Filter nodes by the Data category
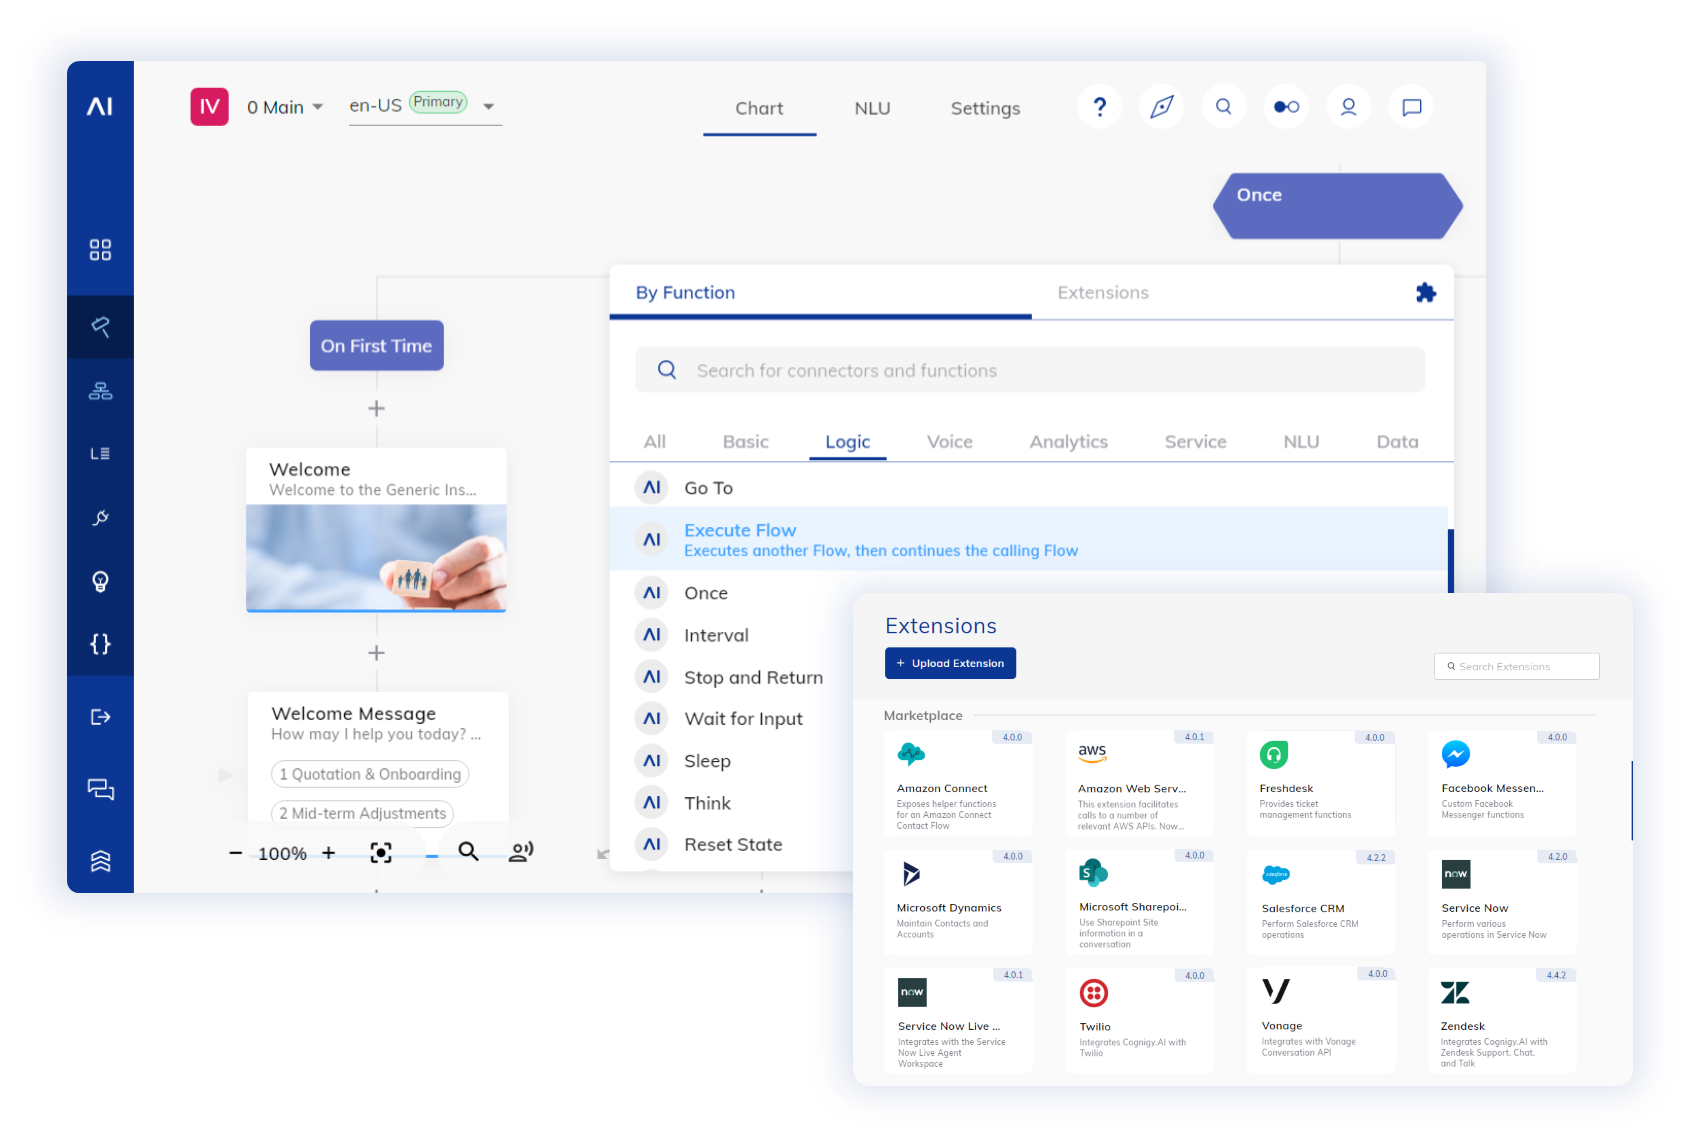This screenshot has width=1693, height=1144. click(x=1397, y=441)
